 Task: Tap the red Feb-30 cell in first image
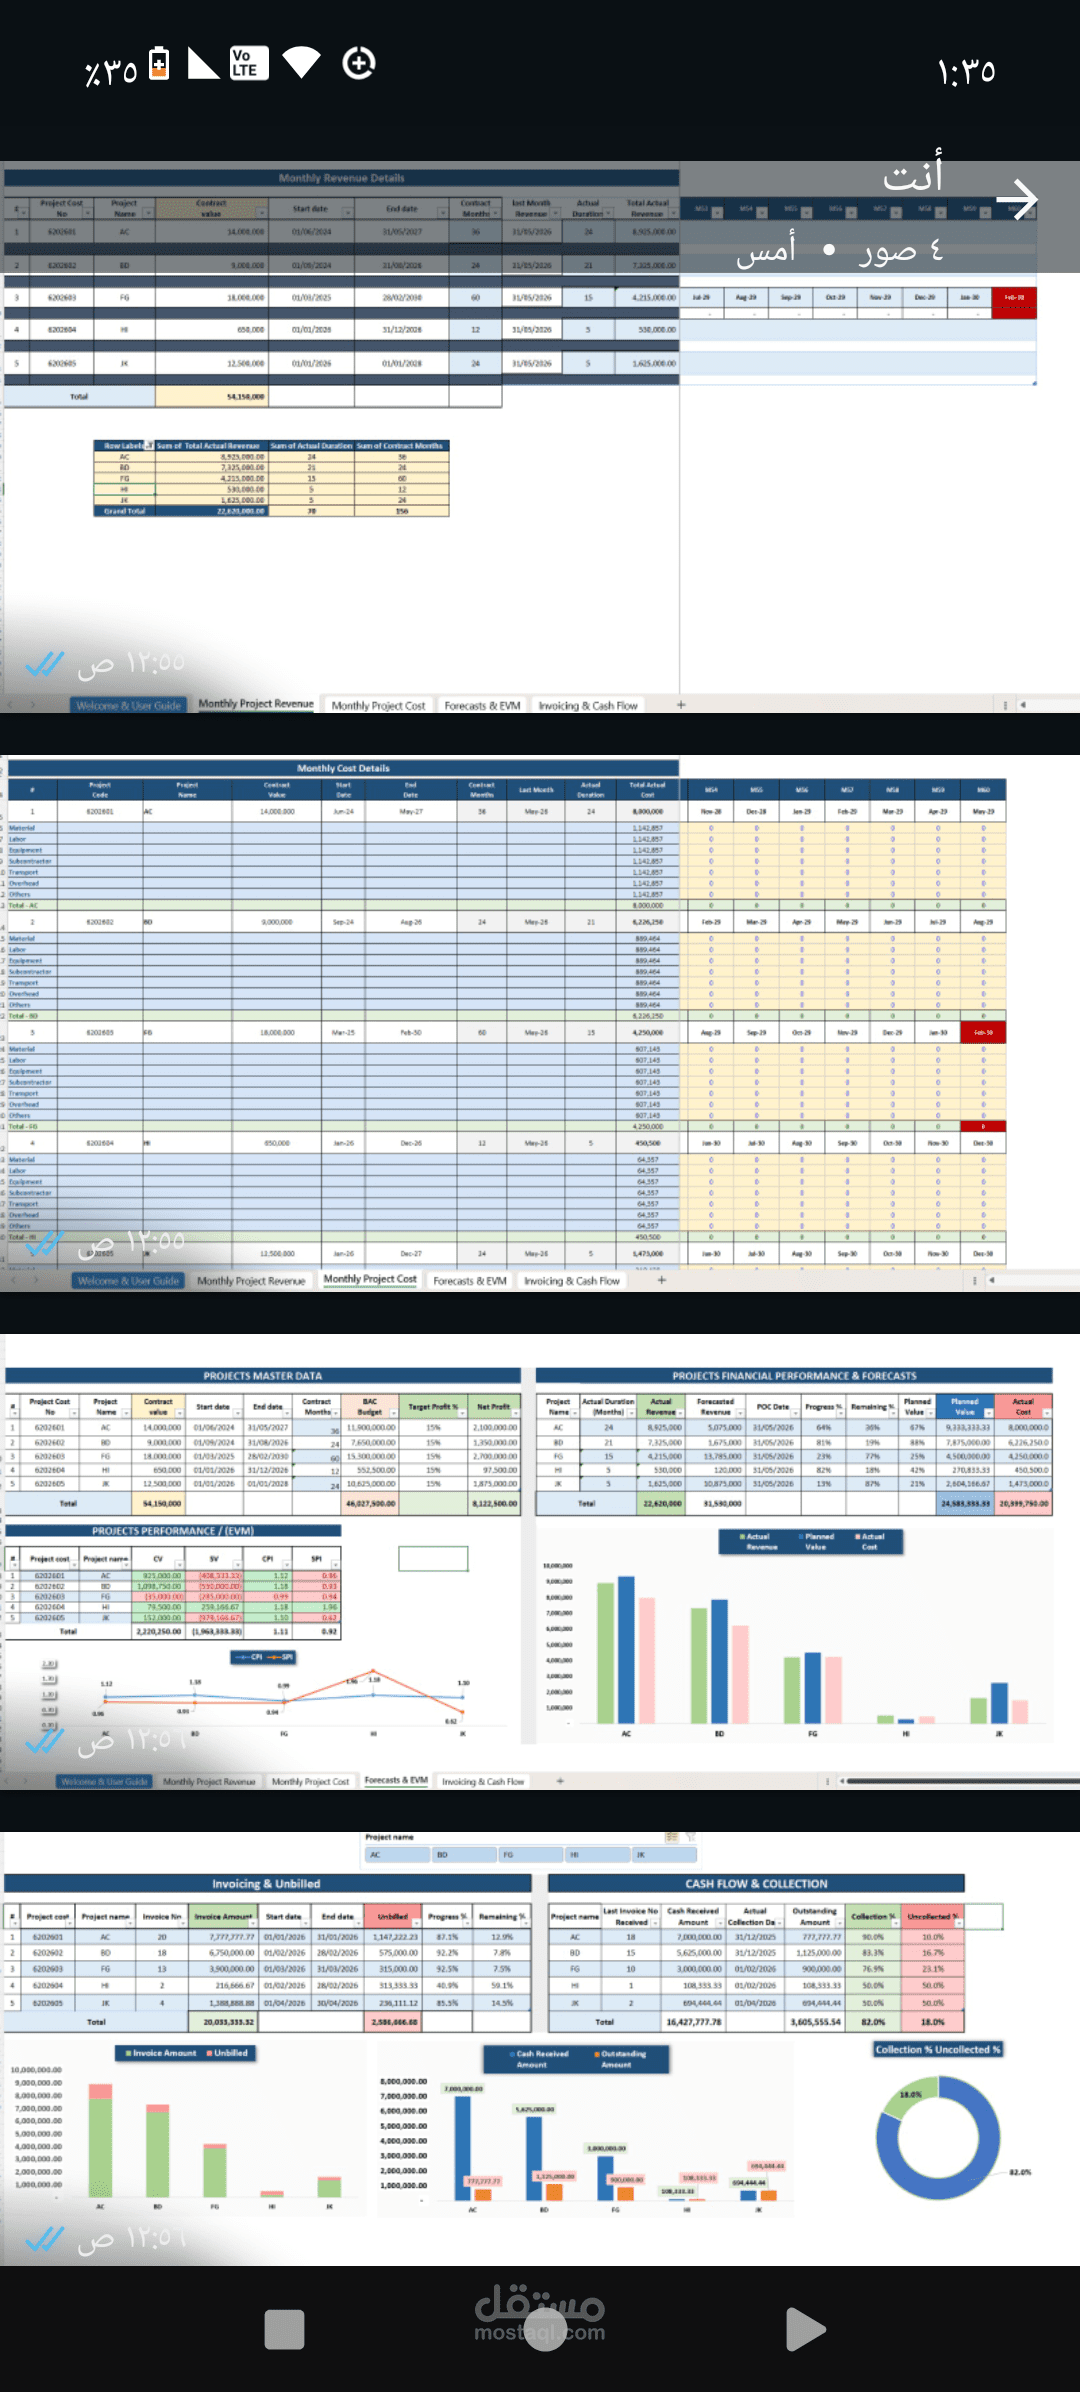click(x=1014, y=297)
